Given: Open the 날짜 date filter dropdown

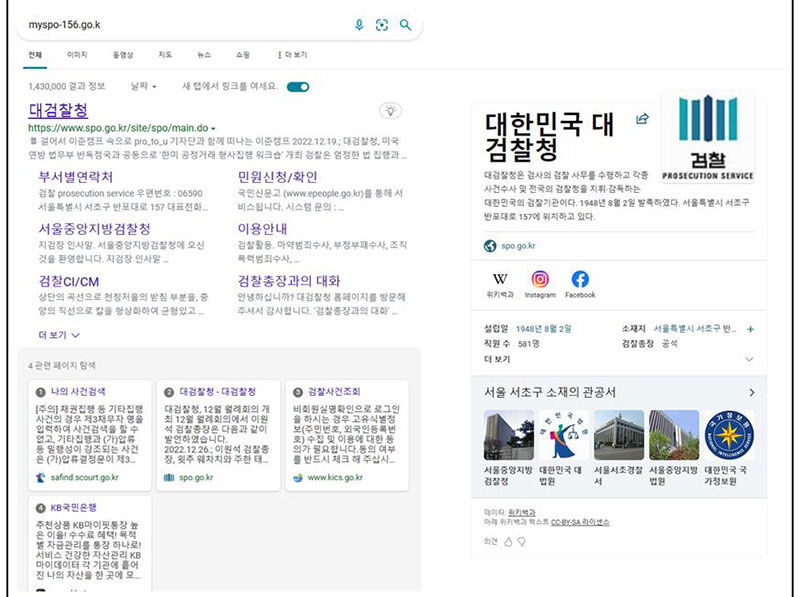Looking at the screenshot, I should 143,86.
